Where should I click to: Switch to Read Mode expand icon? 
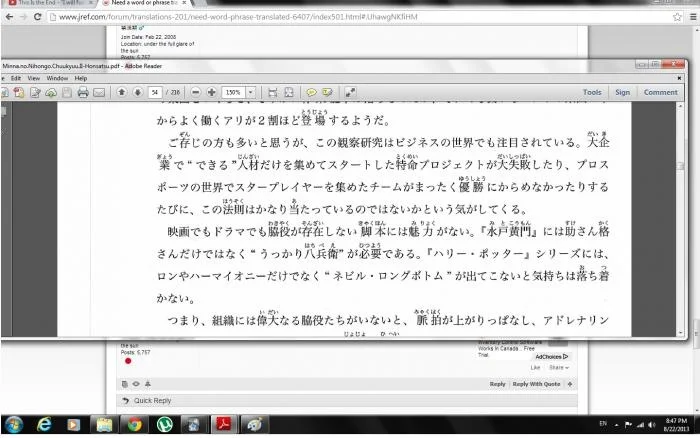click(x=350, y=92)
